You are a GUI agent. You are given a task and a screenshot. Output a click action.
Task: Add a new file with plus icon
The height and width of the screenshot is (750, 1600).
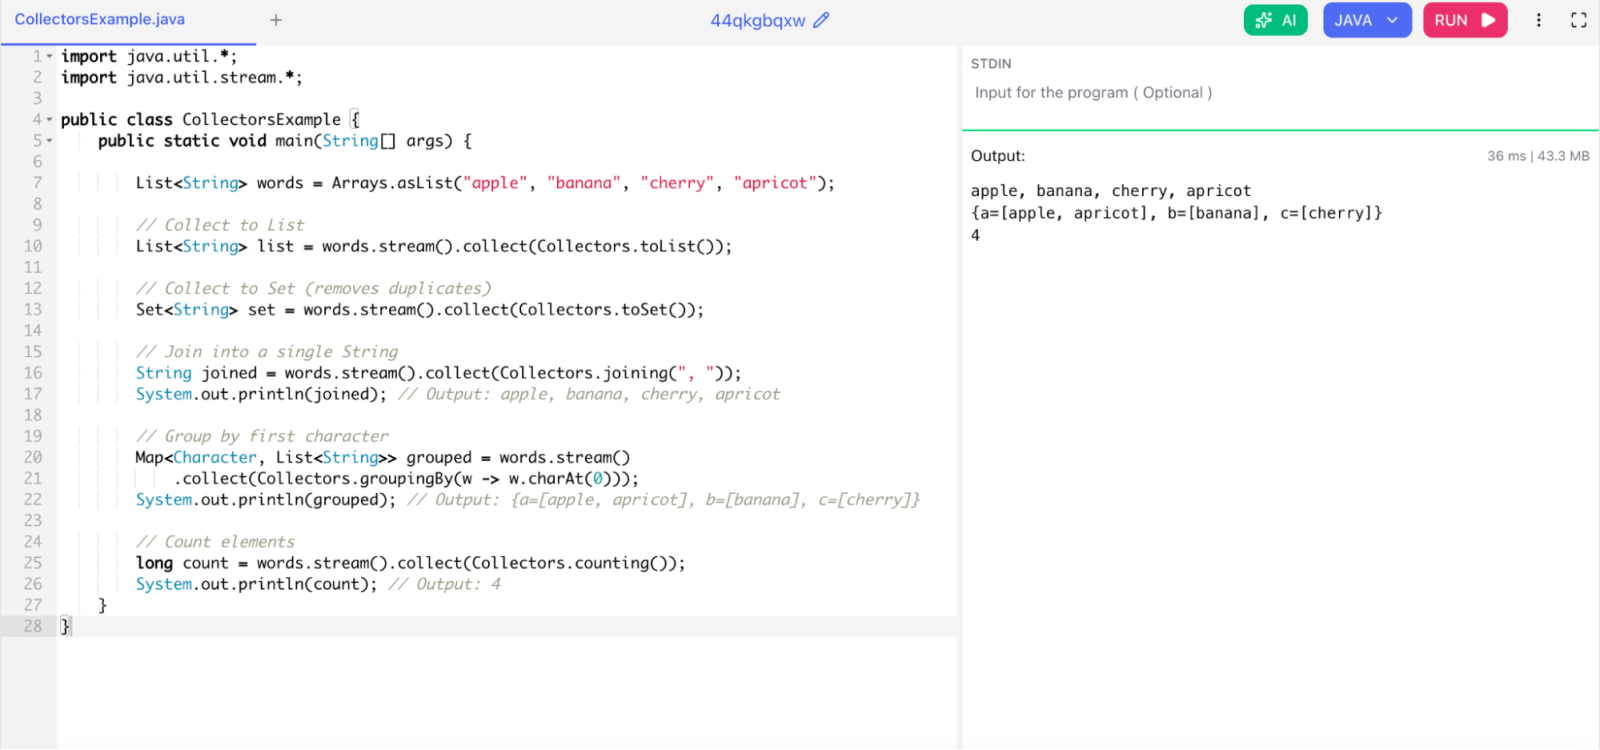pos(276,20)
